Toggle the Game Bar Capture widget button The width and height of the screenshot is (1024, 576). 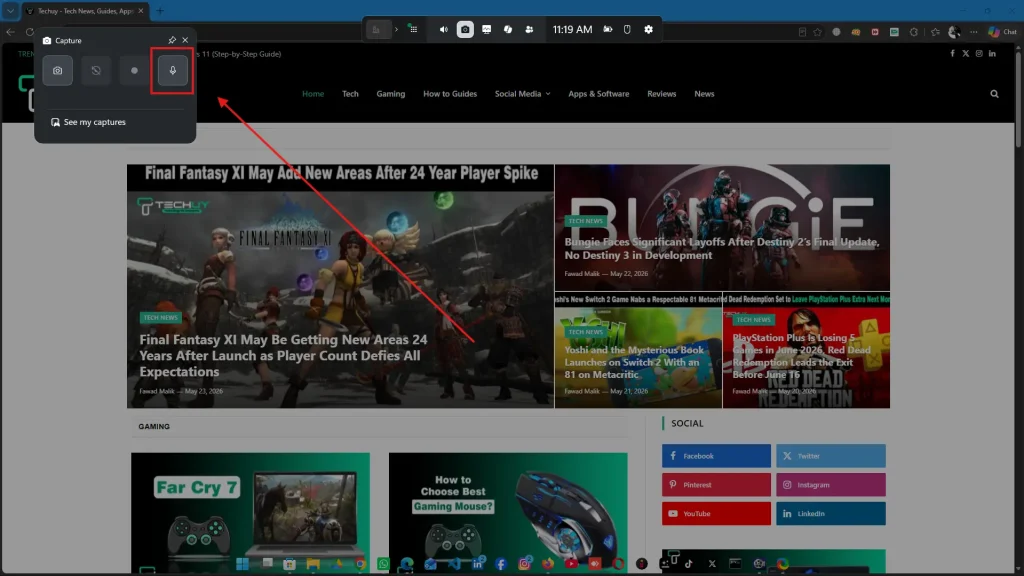(x=465, y=29)
